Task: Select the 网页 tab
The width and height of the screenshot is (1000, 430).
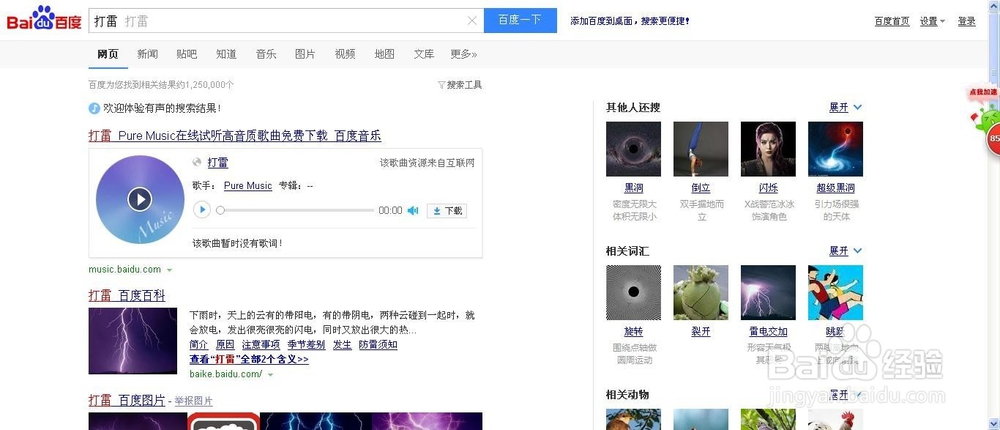Action: tap(108, 54)
